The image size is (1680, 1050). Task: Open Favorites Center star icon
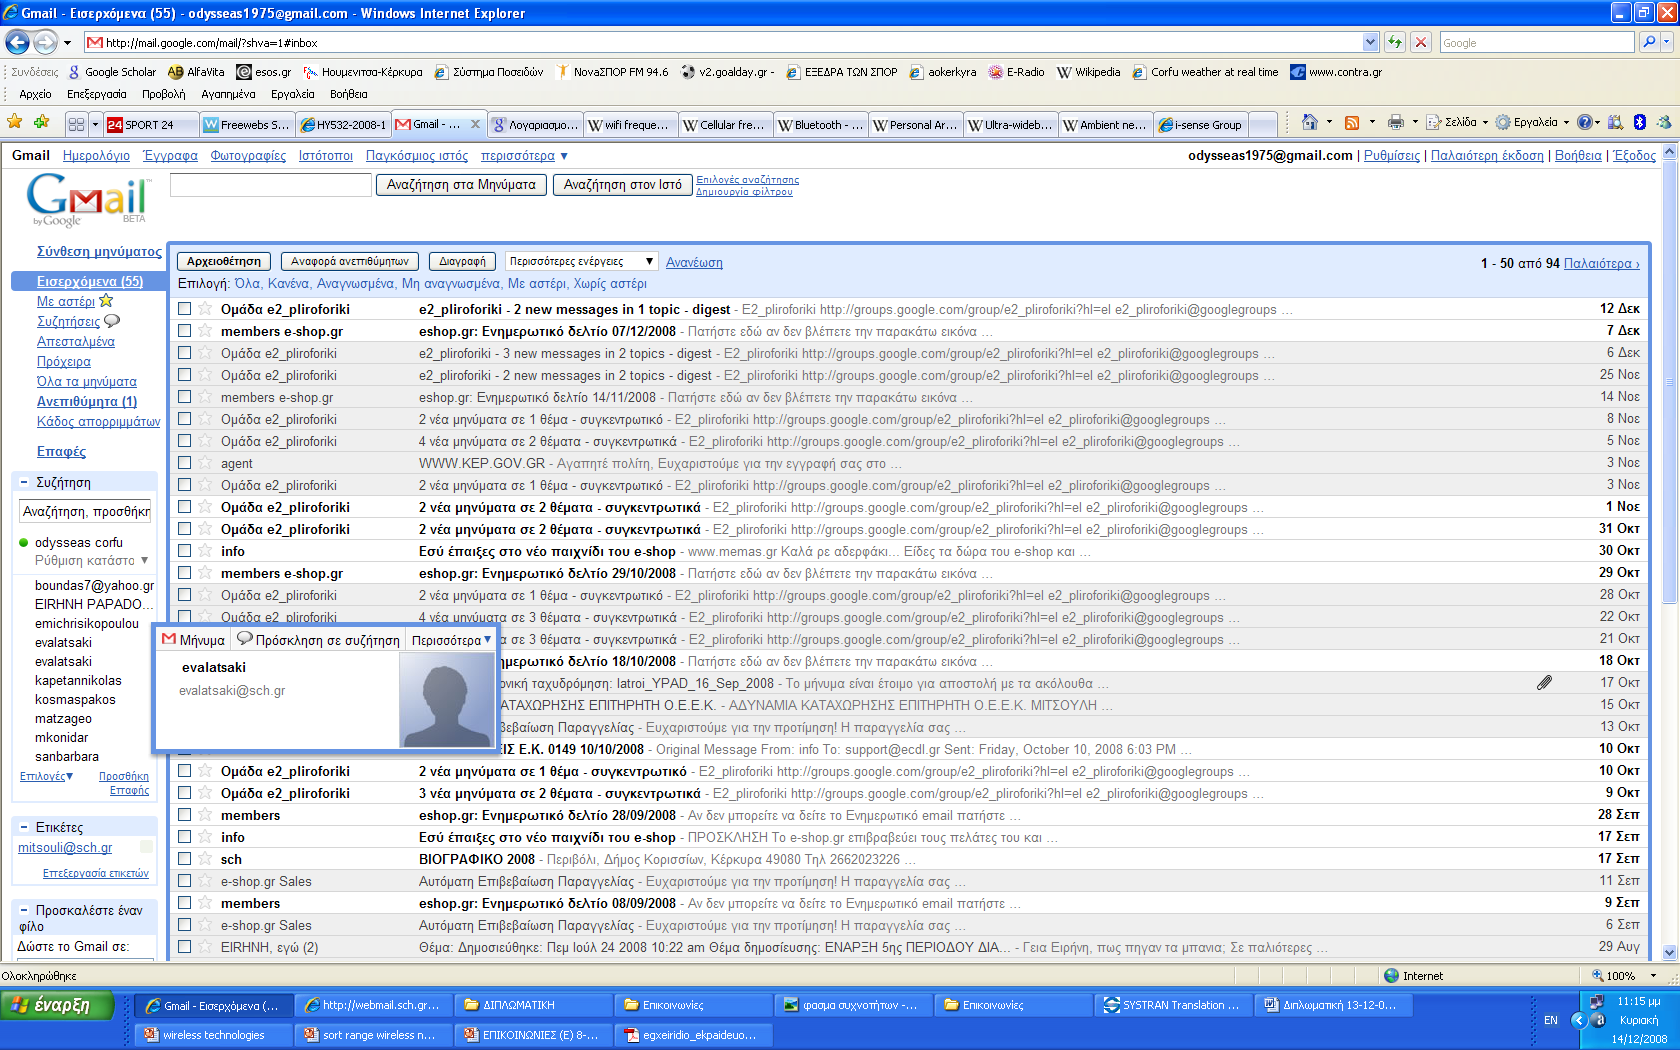pyautogui.click(x=15, y=122)
